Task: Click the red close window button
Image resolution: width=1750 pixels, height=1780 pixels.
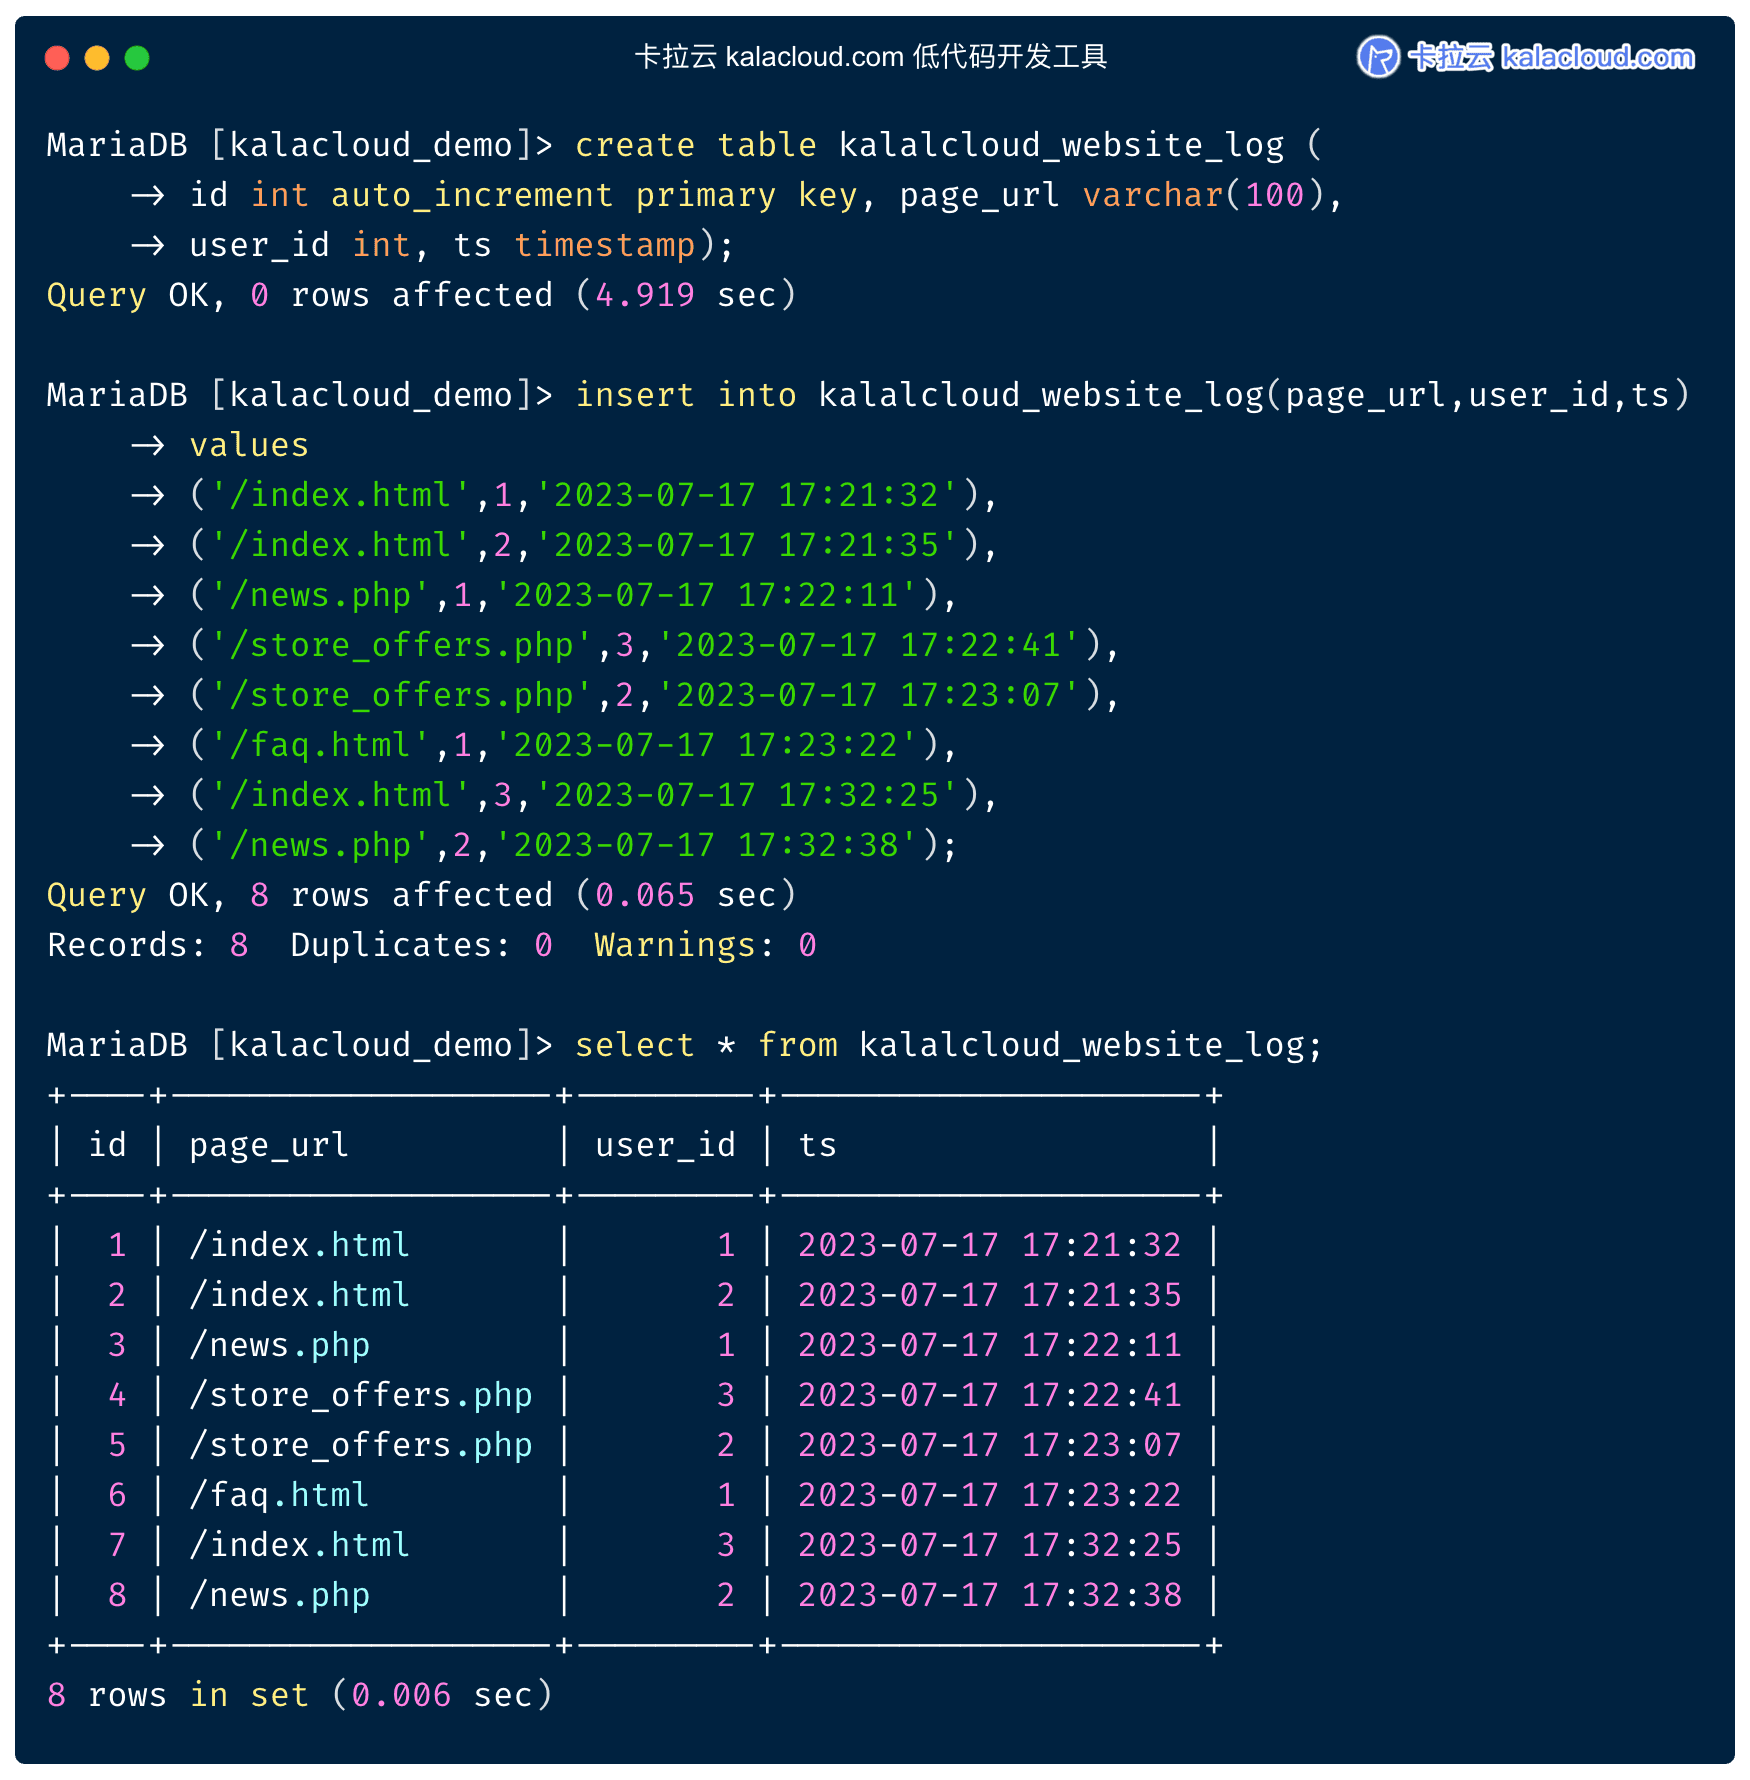Action: tap(57, 58)
